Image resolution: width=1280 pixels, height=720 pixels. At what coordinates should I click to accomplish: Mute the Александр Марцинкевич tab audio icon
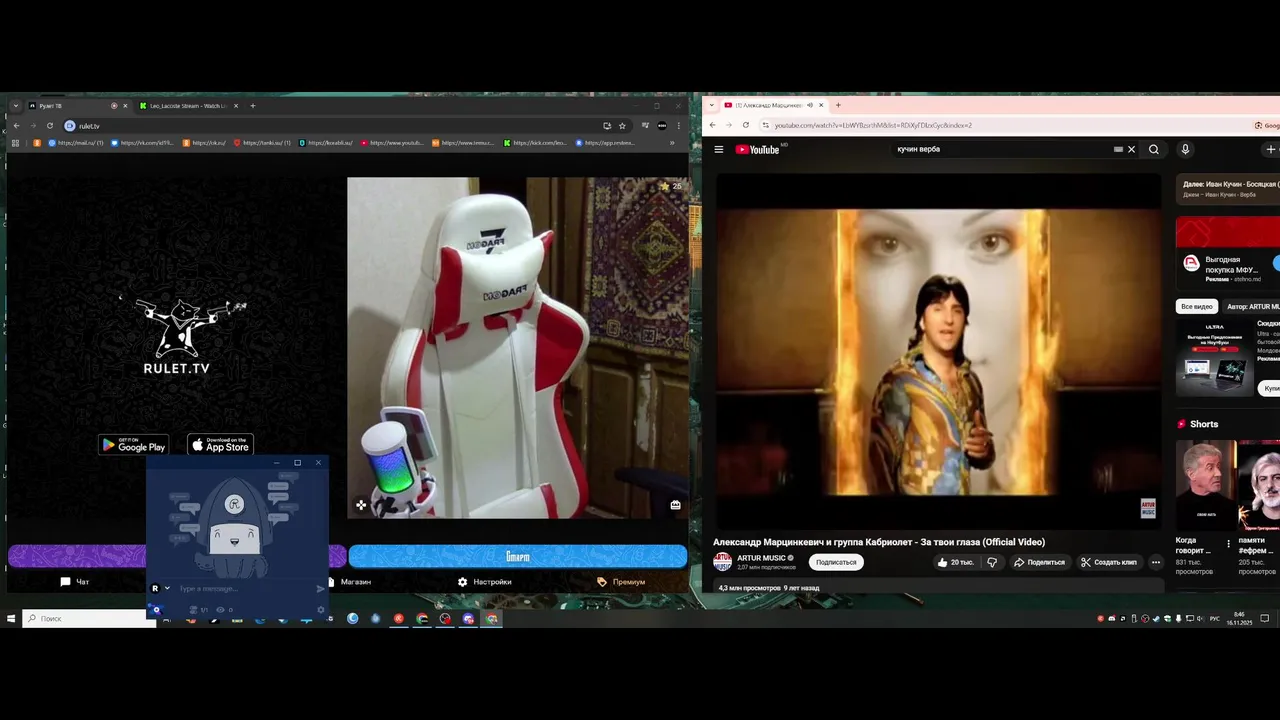pos(808,105)
